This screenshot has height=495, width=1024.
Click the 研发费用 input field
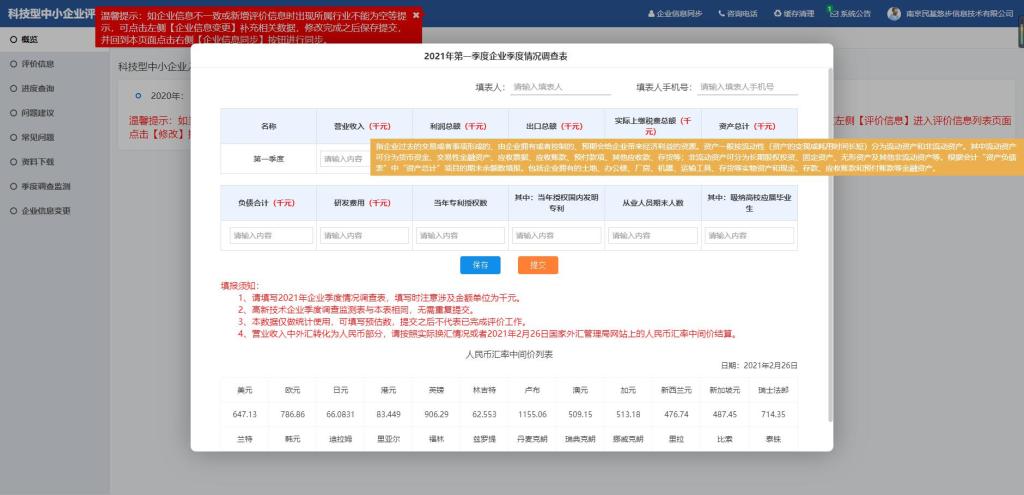point(365,236)
